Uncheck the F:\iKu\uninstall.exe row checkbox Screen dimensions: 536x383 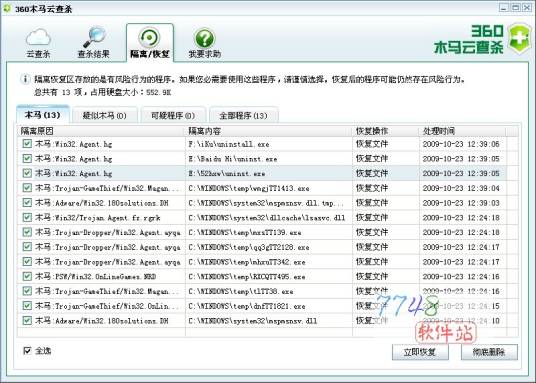[27, 144]
